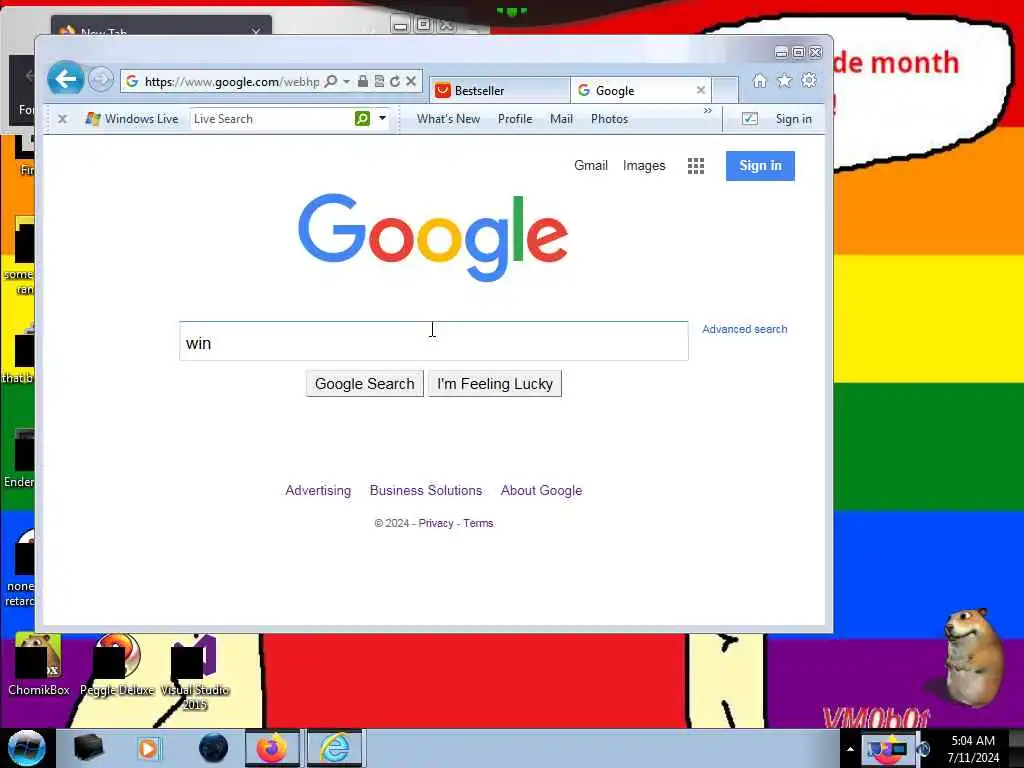The height and width of the screenshot is (768, 1024).
Task: Stop loading with the address bar X
Action: point(411,81)
